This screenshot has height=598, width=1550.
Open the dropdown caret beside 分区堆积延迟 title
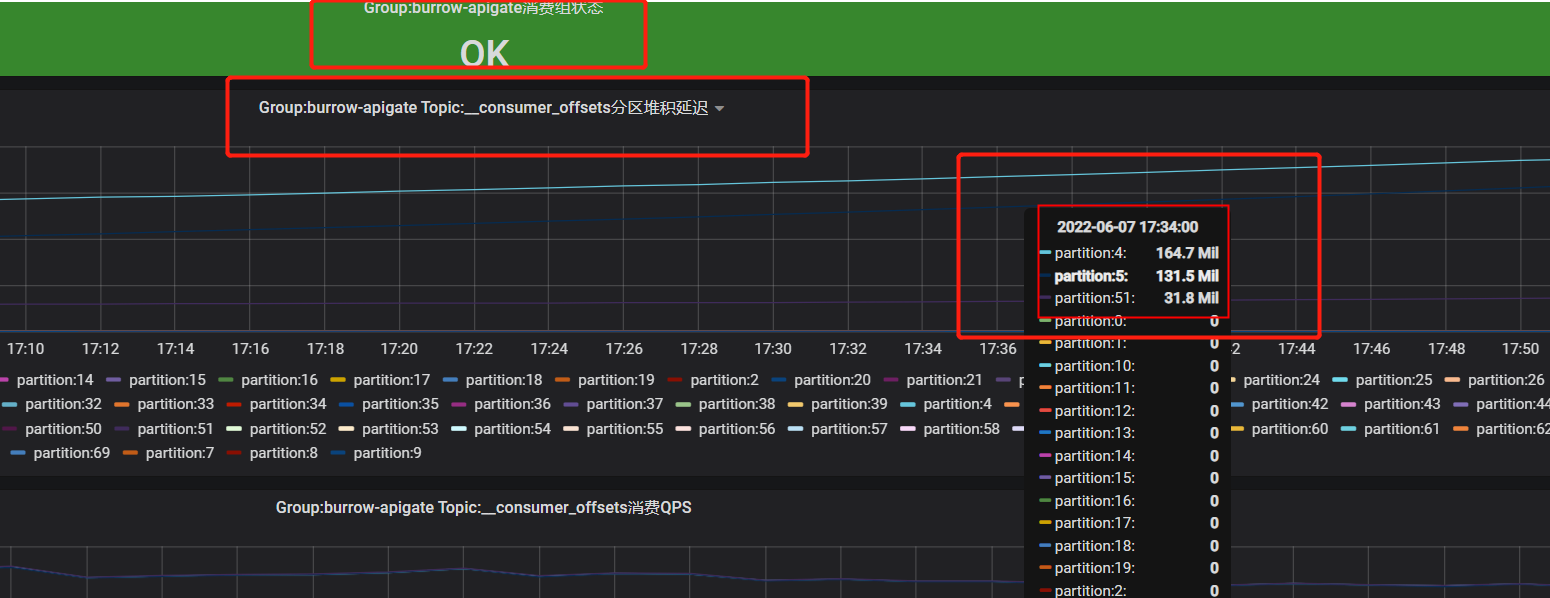pos(719,109)
